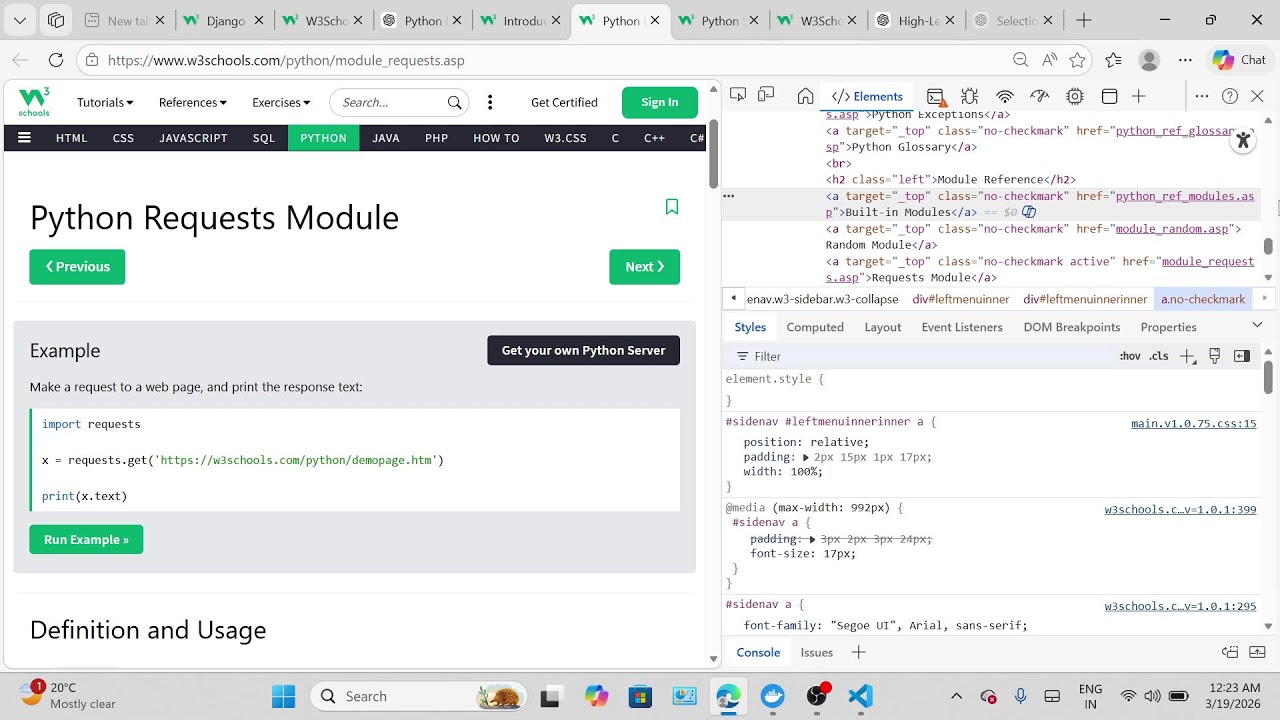Click the inspect element picker icon
The height and width of the screenshot is (720, 1280).
point(738,96)
